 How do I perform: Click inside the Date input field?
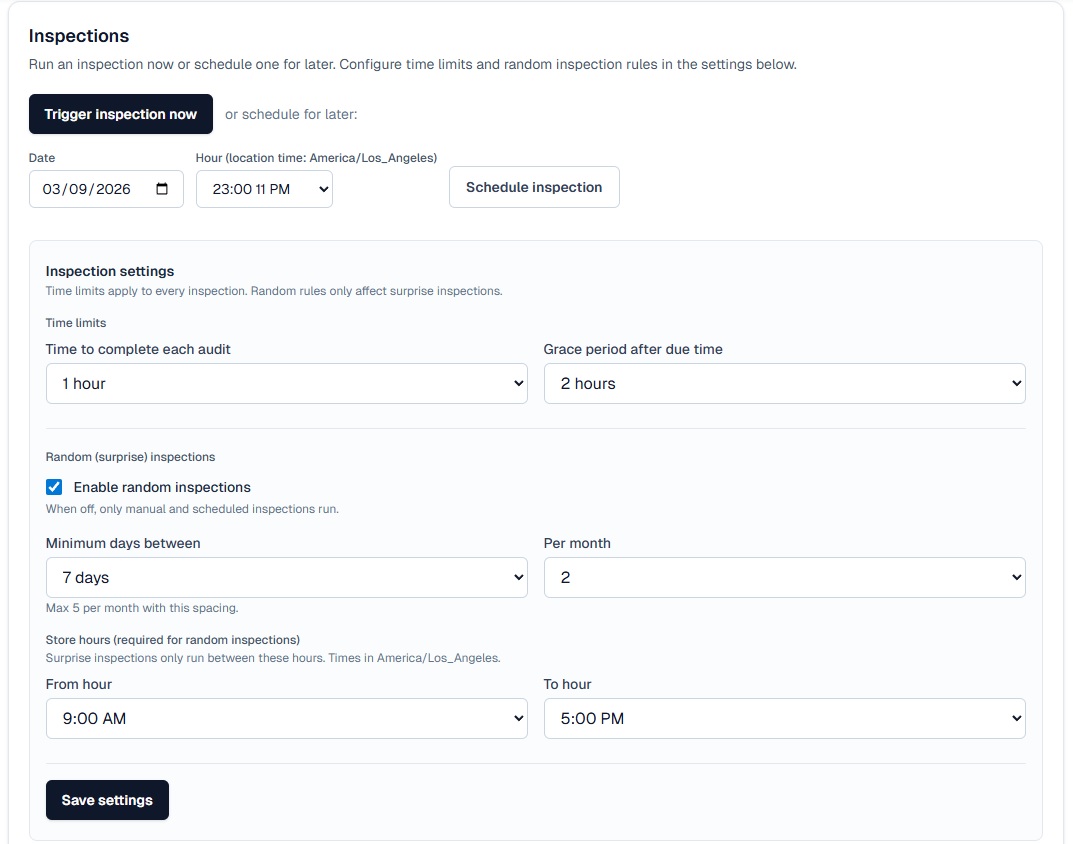coord(90,187)
